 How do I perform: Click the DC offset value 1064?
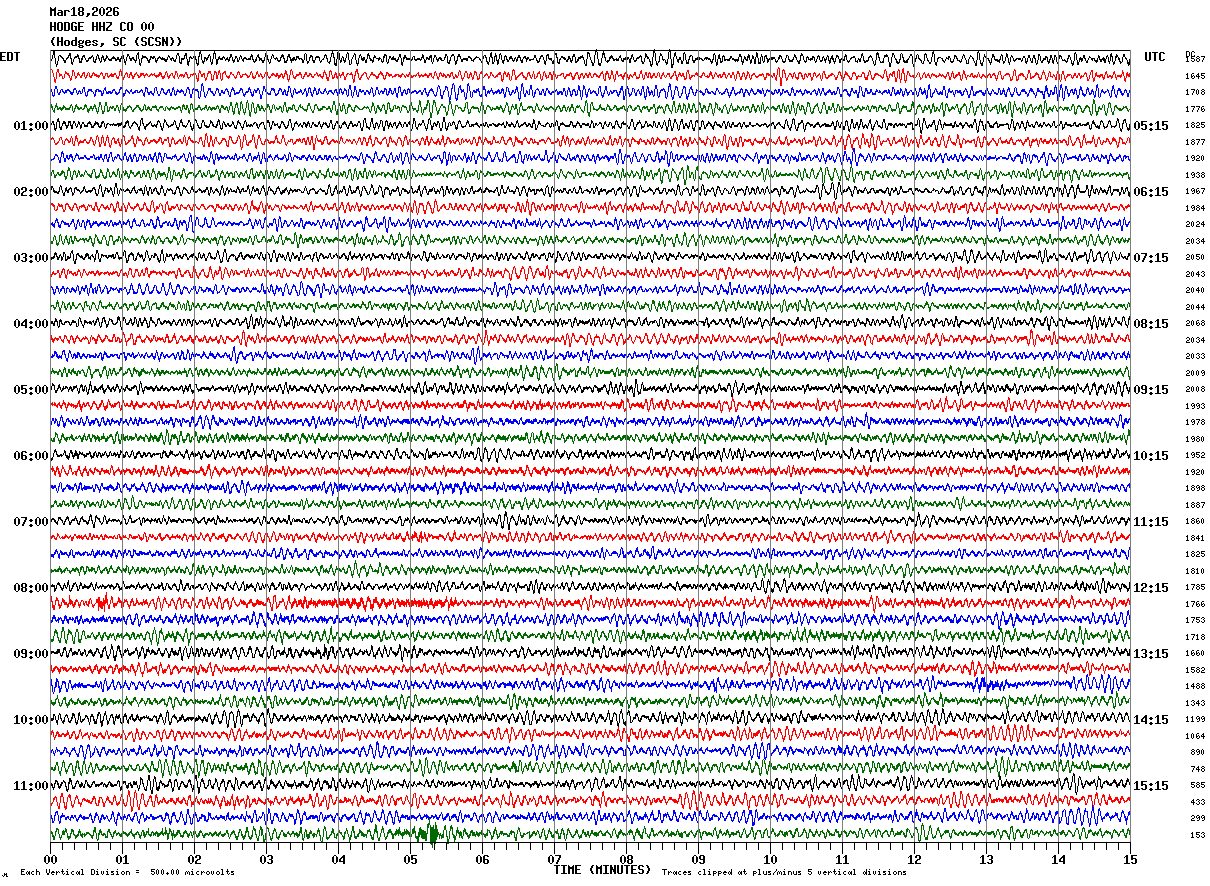[x=1195, y=736]
